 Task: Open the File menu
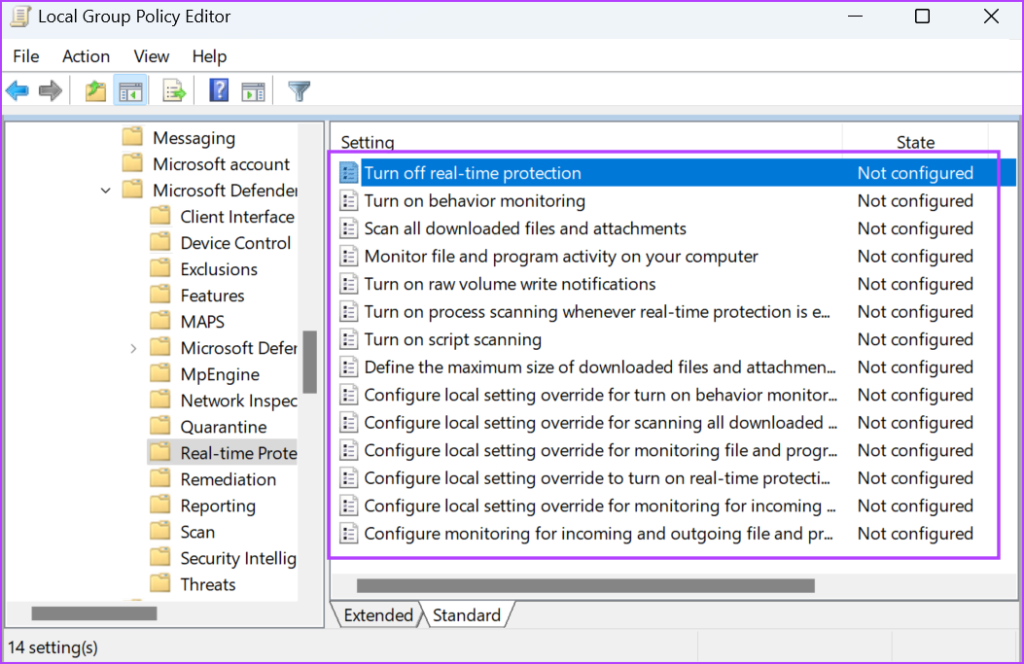[x=26, y=56]
